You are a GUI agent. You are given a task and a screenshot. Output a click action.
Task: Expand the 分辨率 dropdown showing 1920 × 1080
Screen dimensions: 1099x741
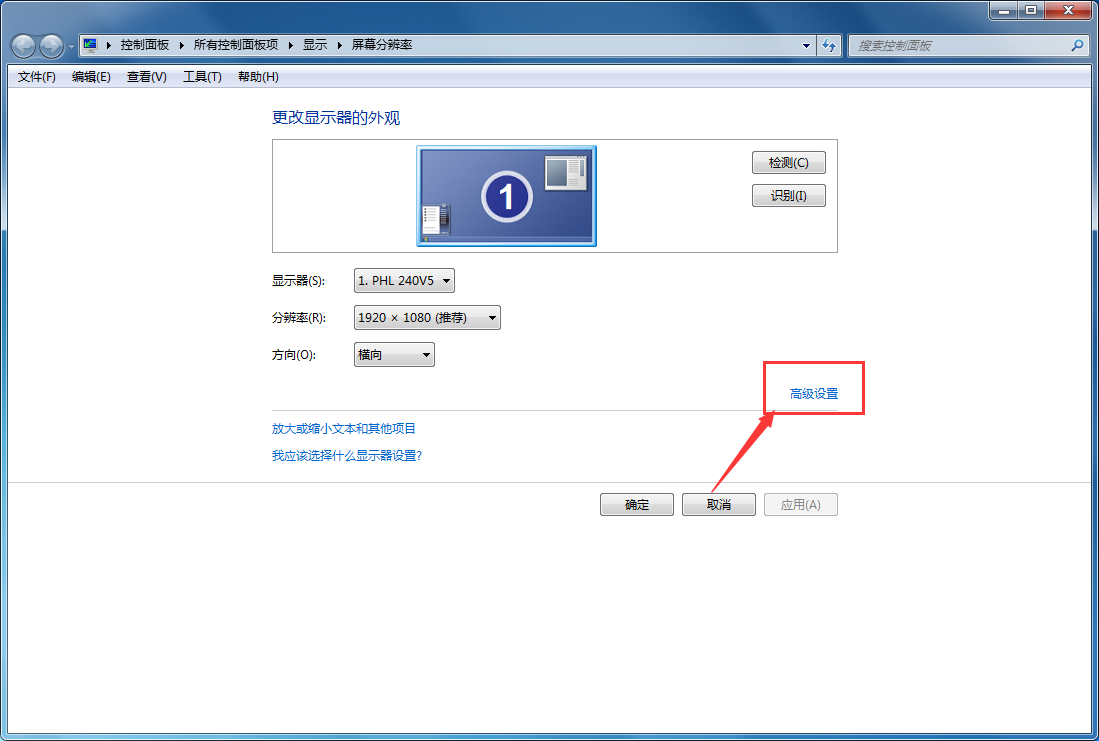(427, 318)
